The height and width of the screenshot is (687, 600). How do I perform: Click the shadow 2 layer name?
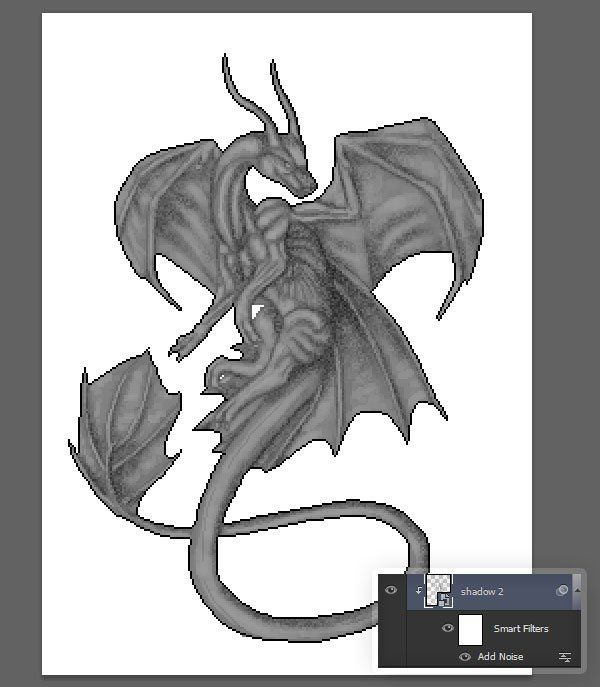482,591
